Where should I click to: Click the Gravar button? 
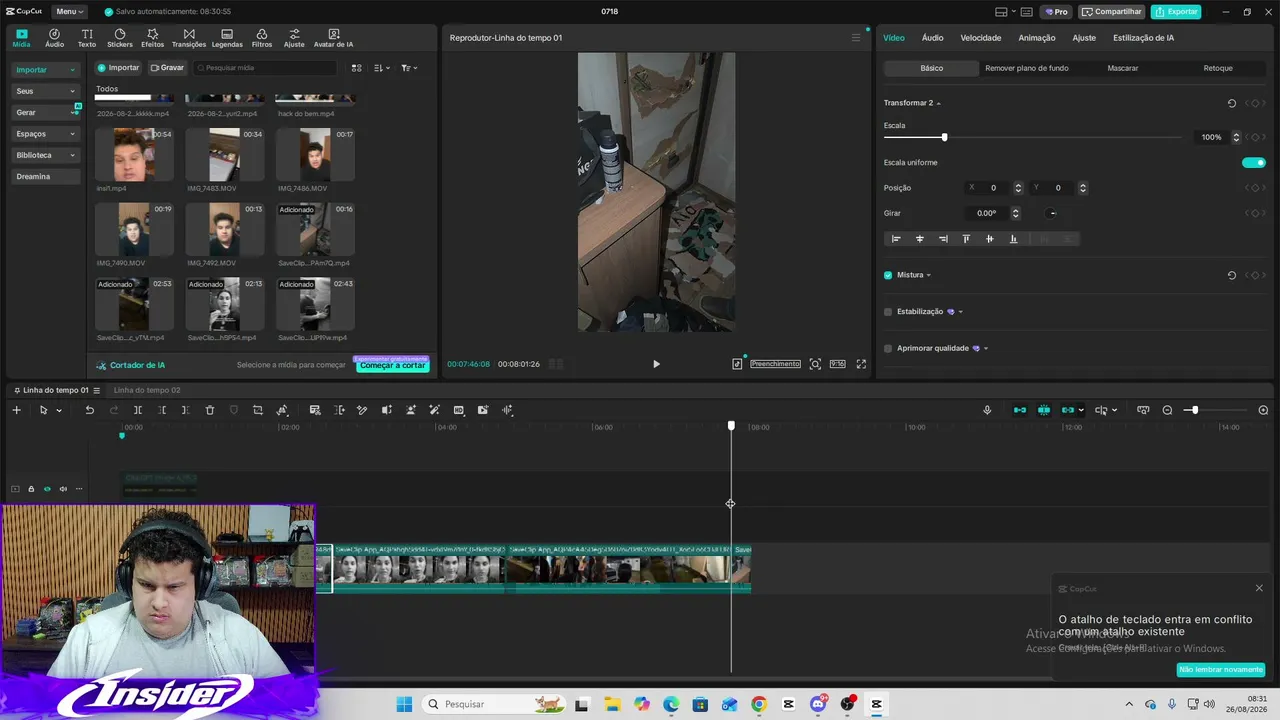point(167,68)
